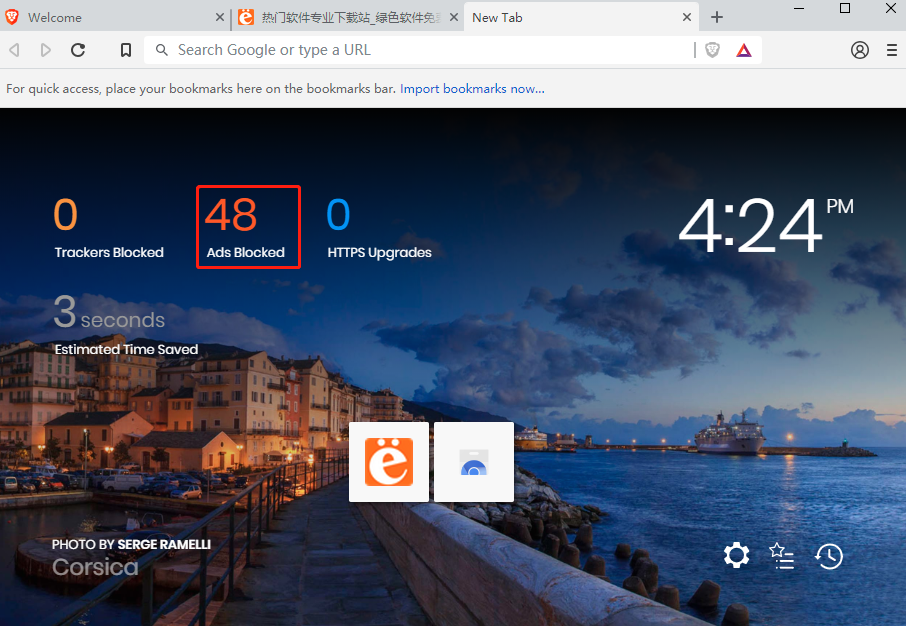Close the Welcome tab
This screenshot has height=626, width=906.
[220, 17]
